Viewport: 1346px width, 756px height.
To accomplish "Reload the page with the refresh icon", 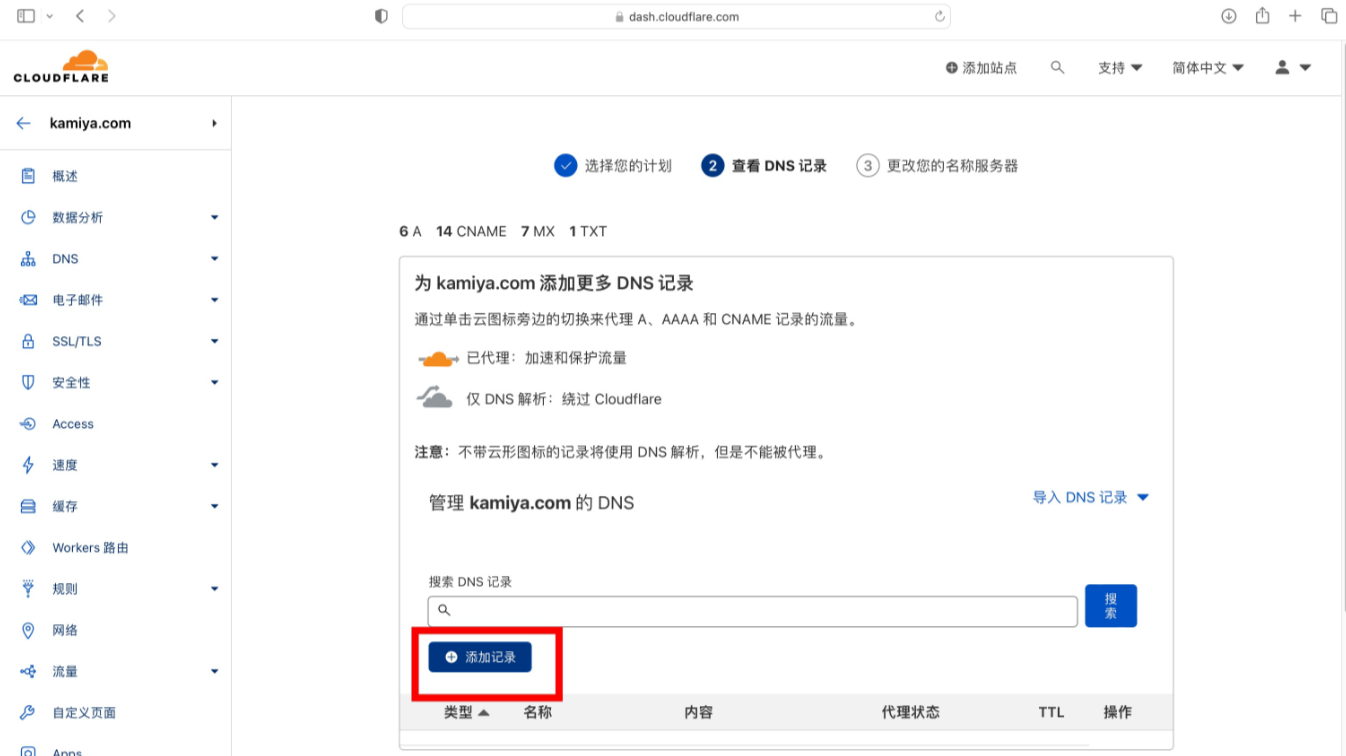I will tap(939, 16).
